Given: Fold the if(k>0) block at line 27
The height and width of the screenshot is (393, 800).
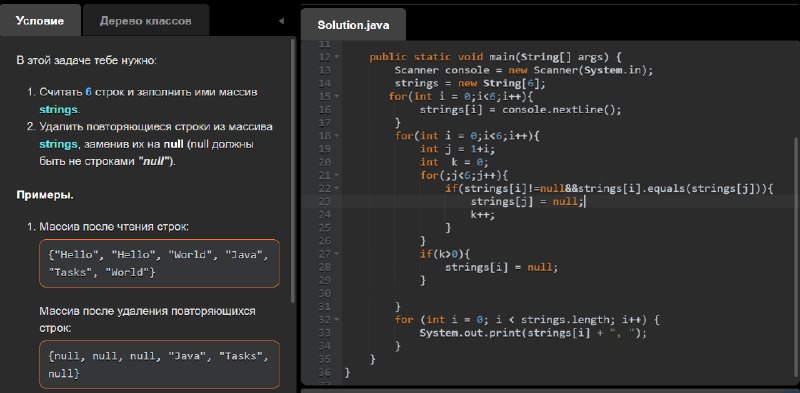Looking at the screenshot, I should coord(336,254).
